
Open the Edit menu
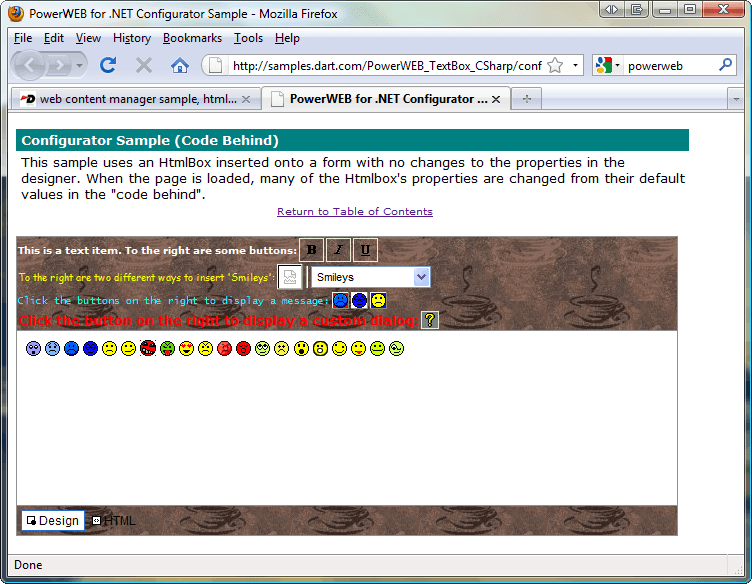[54, 38]
